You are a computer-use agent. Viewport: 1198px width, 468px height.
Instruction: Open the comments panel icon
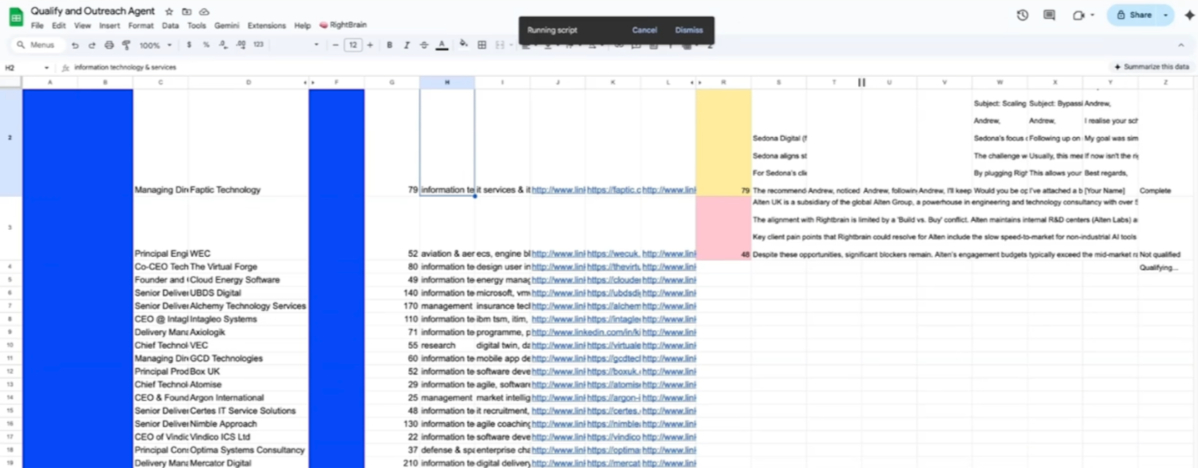pyautogui.click(x=1049, y=15)
